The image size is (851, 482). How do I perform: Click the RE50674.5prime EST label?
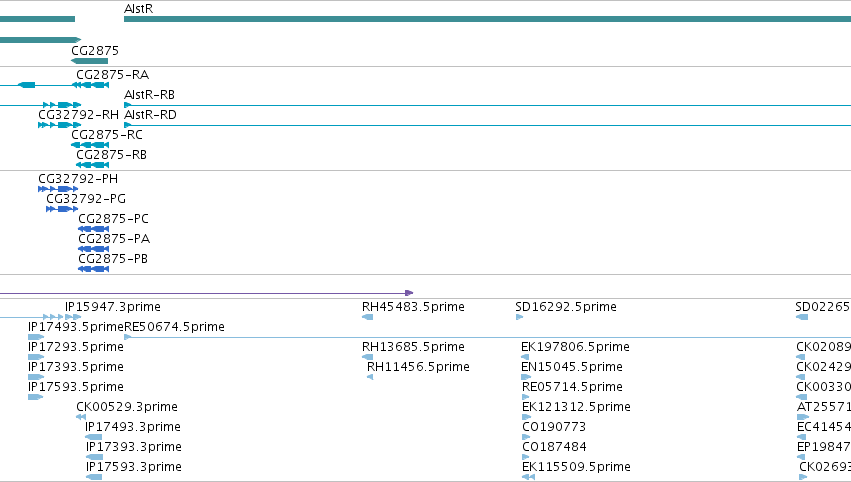(x=174, y=327)
